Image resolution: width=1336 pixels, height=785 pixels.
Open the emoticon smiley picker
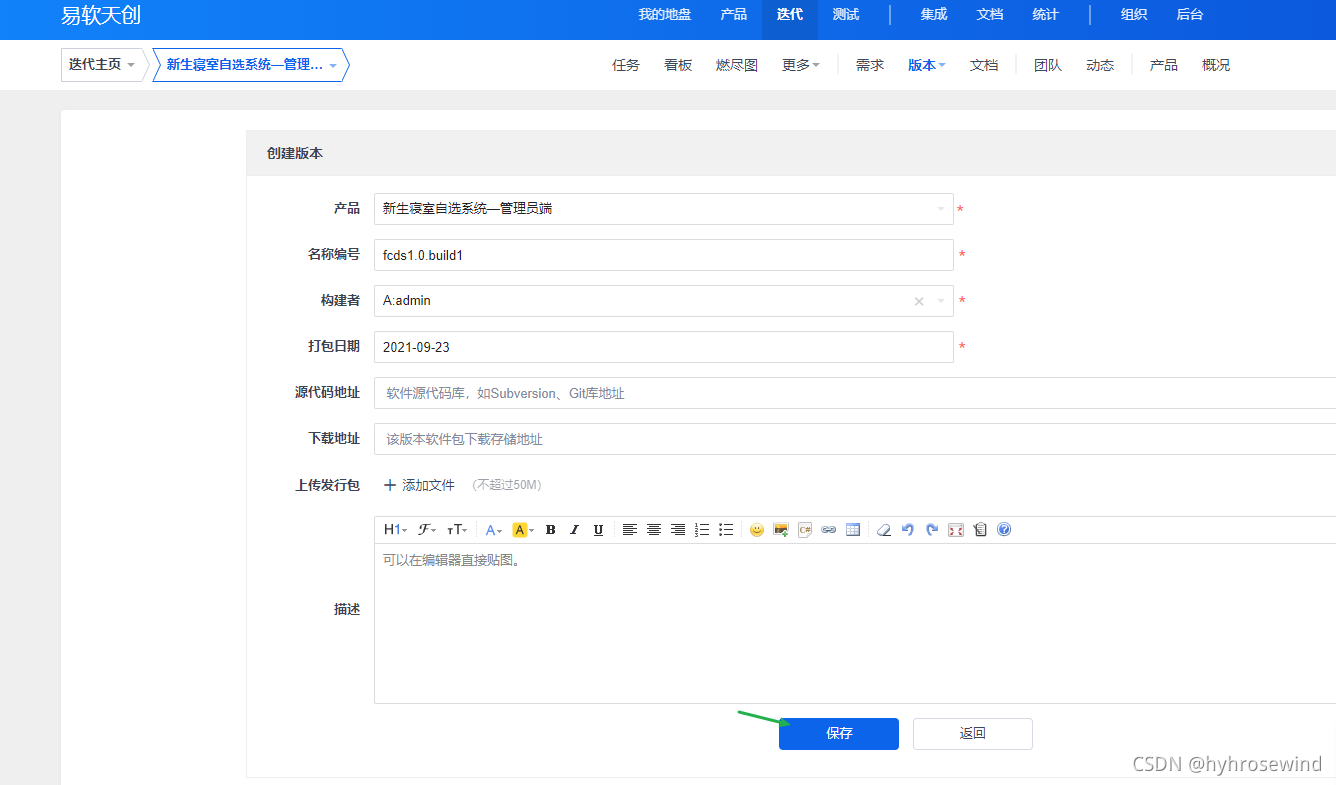[757, 530]
